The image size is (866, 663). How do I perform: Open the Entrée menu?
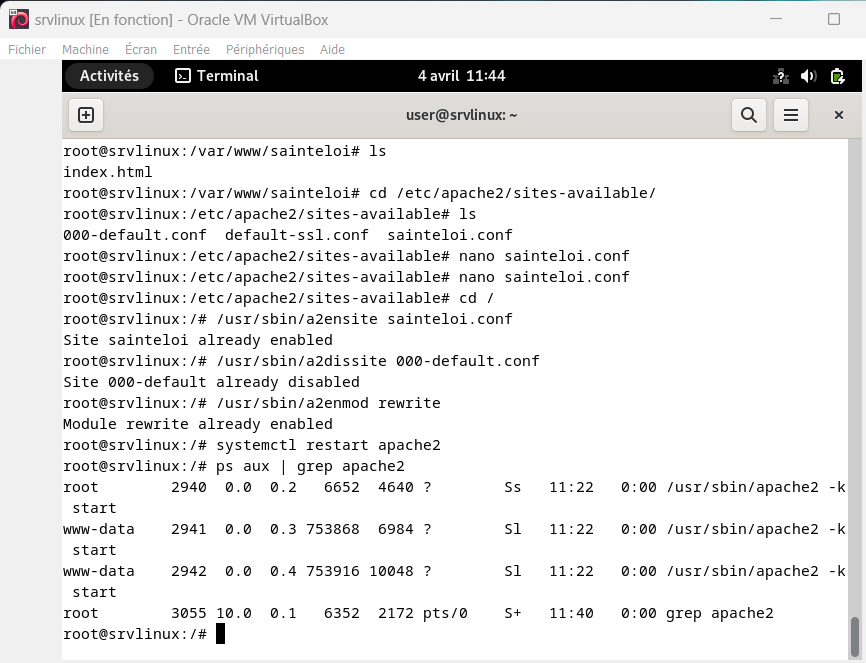191,49
